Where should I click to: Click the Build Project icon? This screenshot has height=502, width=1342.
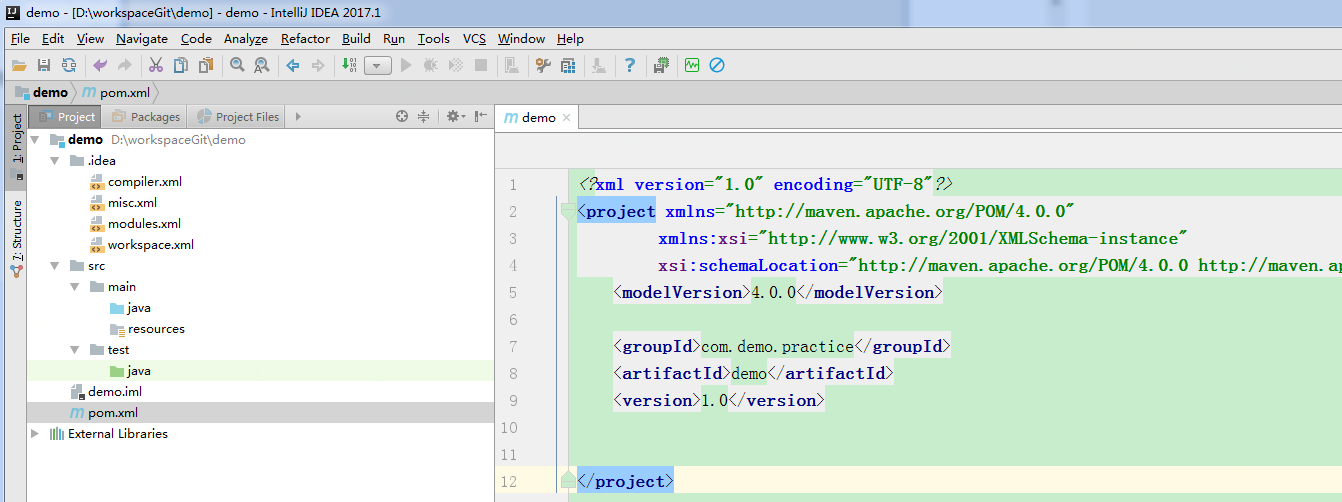349,66
